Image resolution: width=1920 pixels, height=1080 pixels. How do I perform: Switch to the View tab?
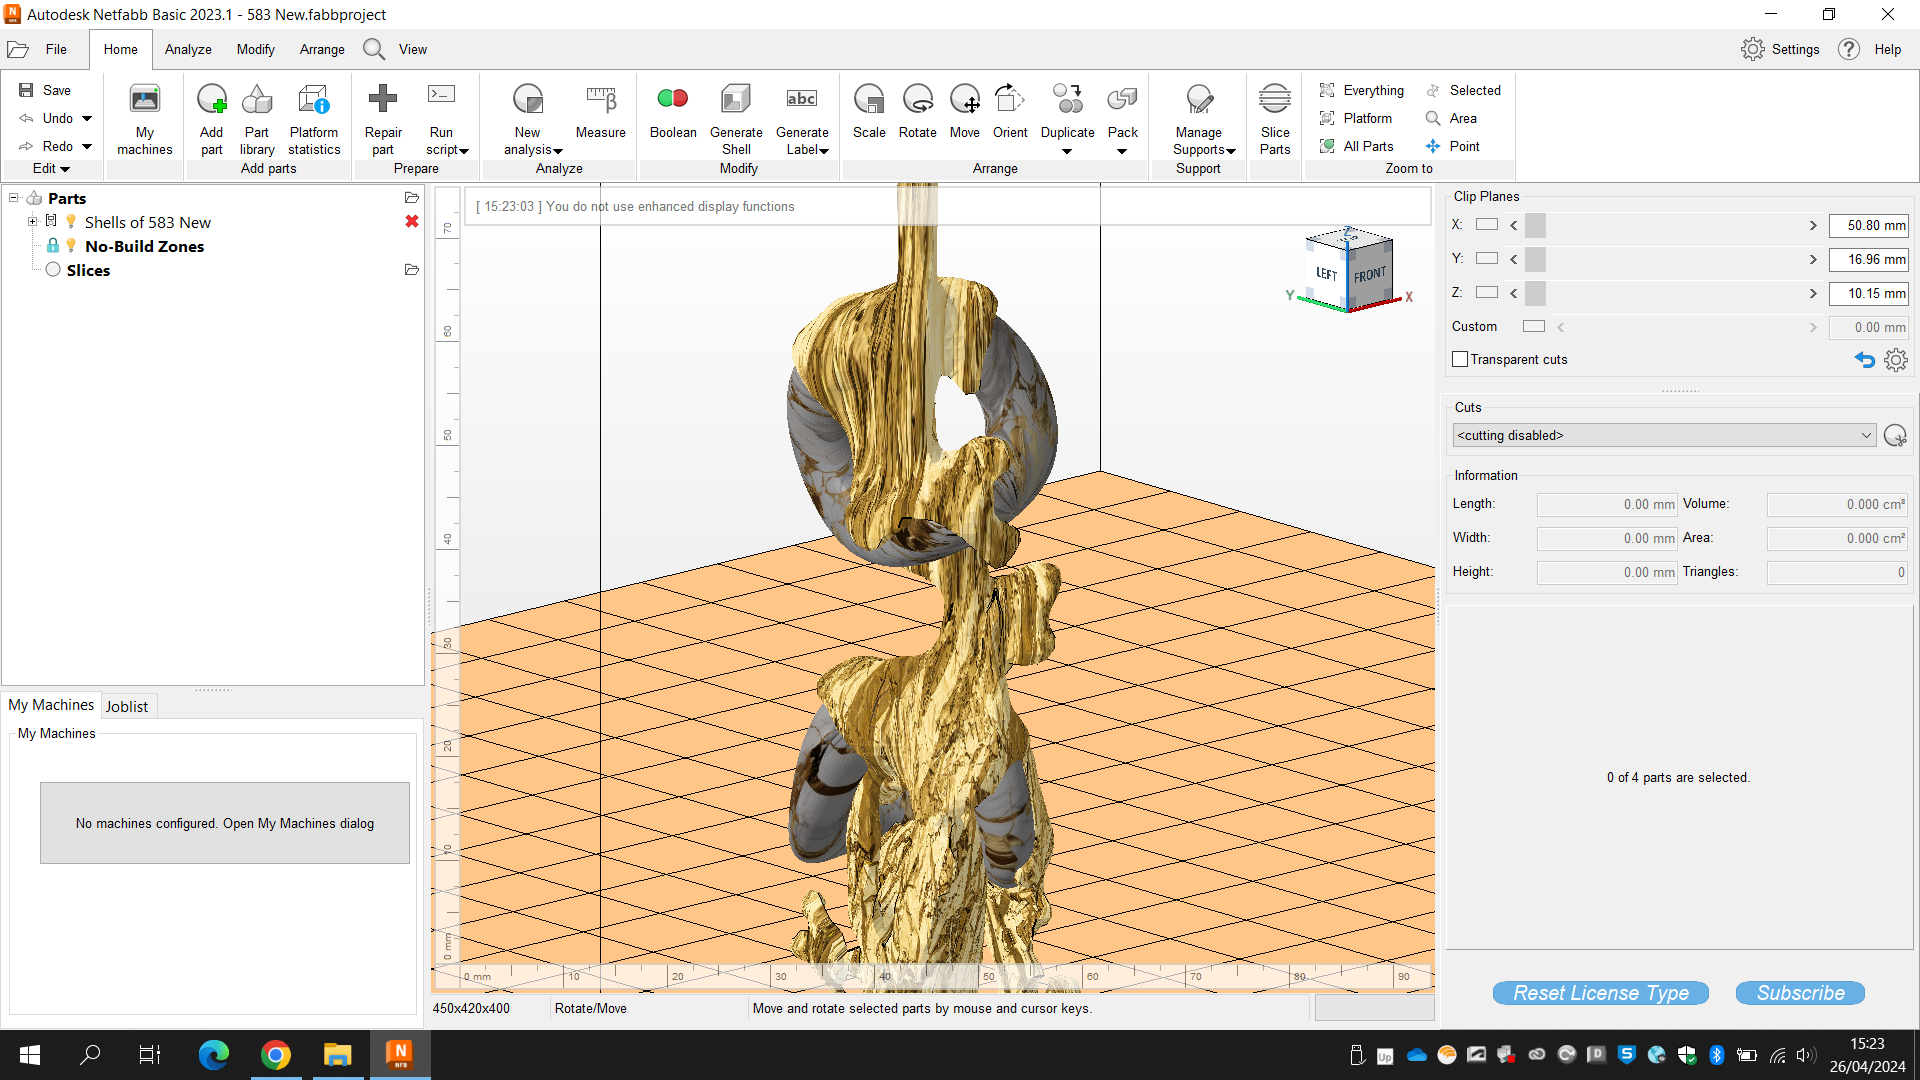[x=412, y=49]
